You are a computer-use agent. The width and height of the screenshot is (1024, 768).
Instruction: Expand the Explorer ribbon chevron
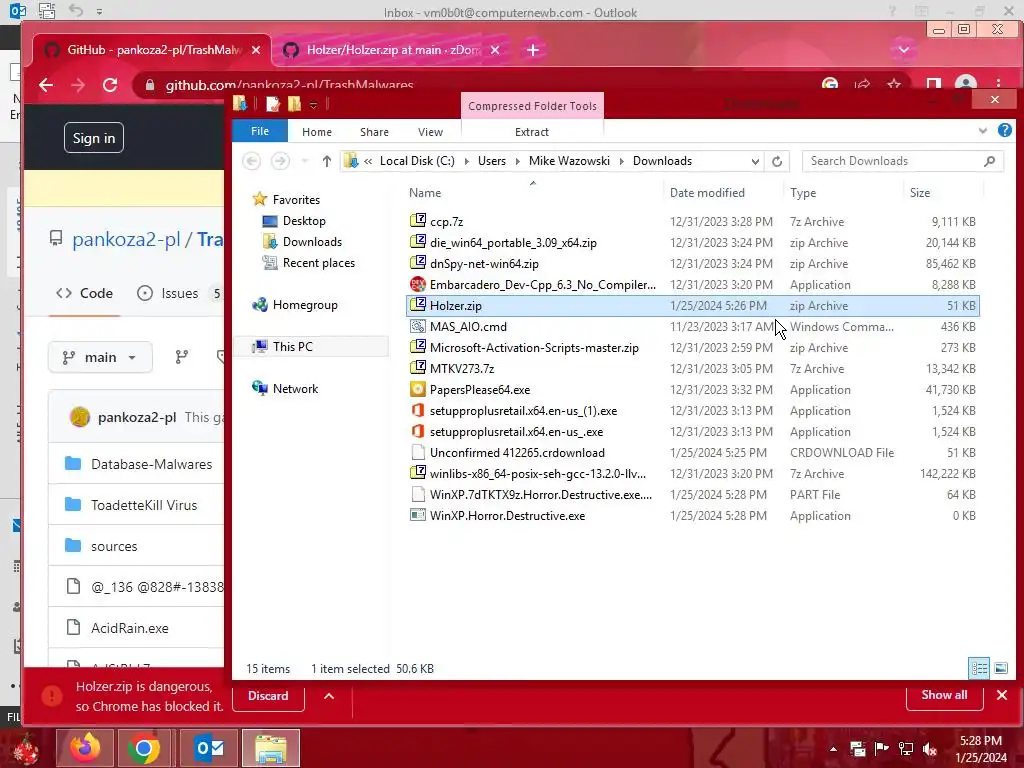[983, 131]
